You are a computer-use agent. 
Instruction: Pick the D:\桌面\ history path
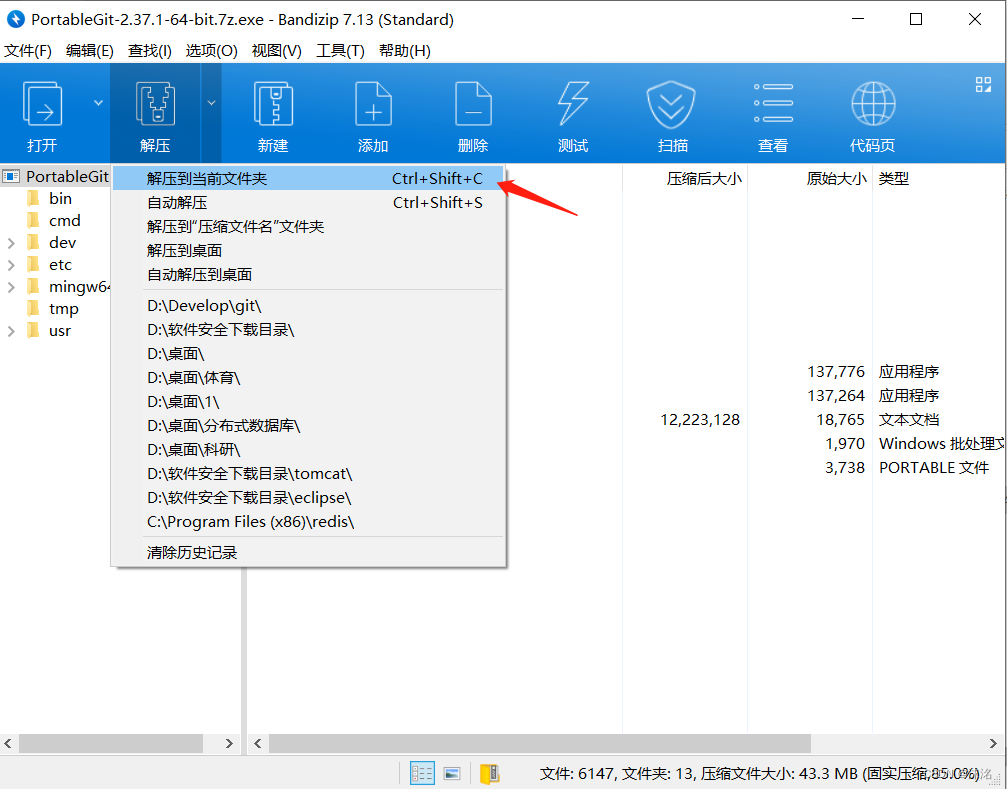(308, 354)
